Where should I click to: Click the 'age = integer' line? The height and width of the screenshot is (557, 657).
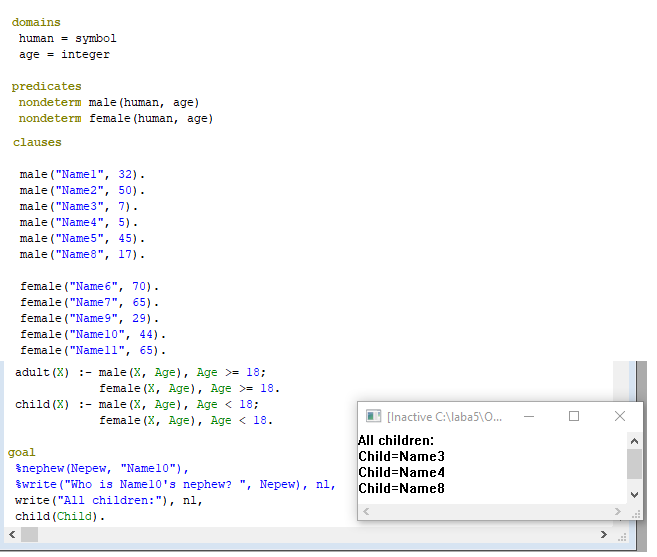pyautogui.click(x=64, y=54)
